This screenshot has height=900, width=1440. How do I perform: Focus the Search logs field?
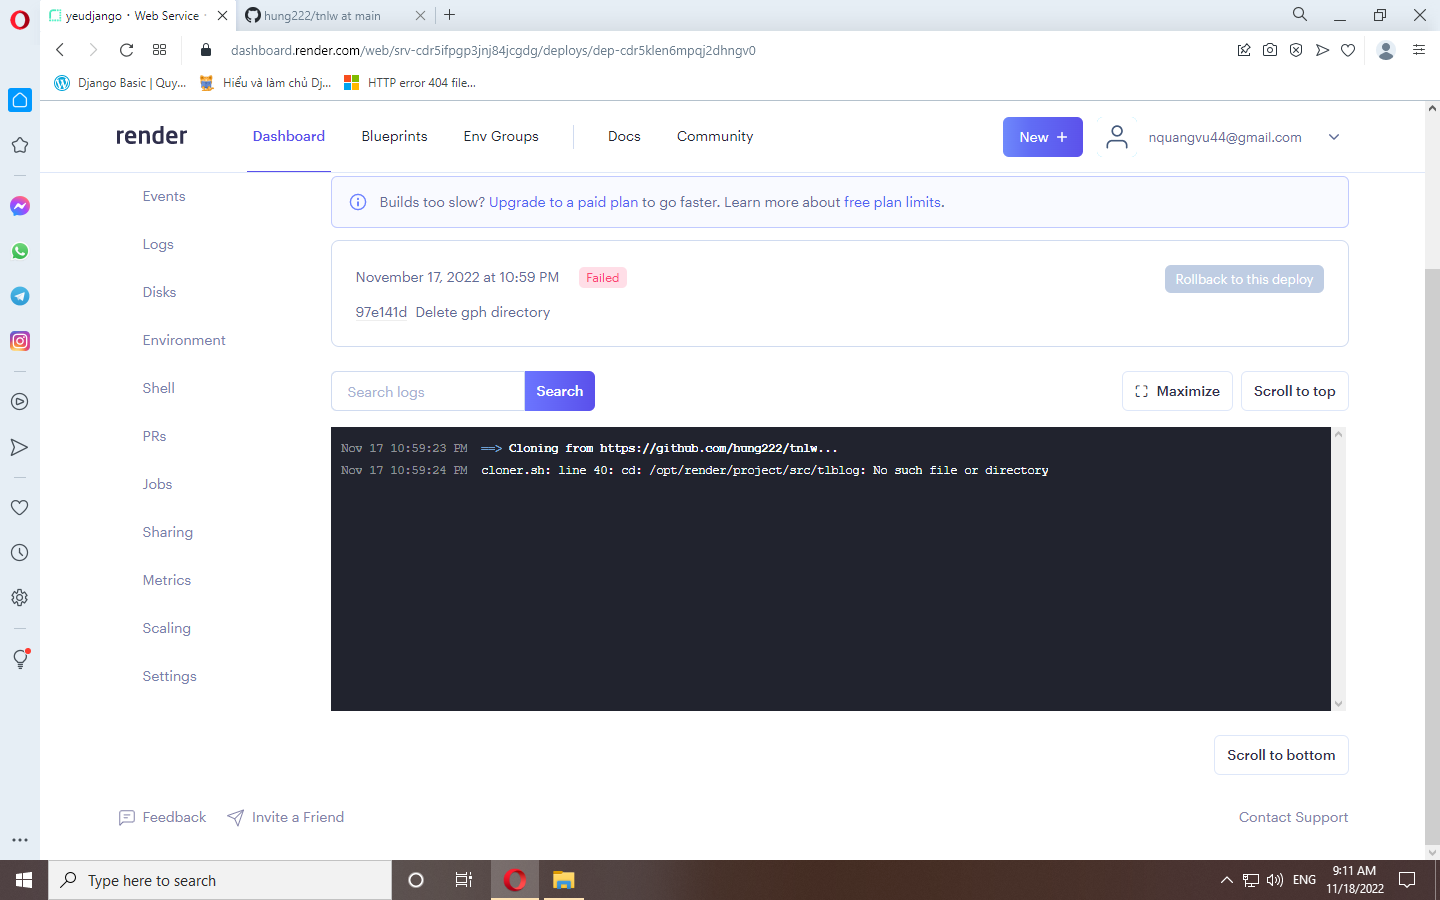pos(428,391)
